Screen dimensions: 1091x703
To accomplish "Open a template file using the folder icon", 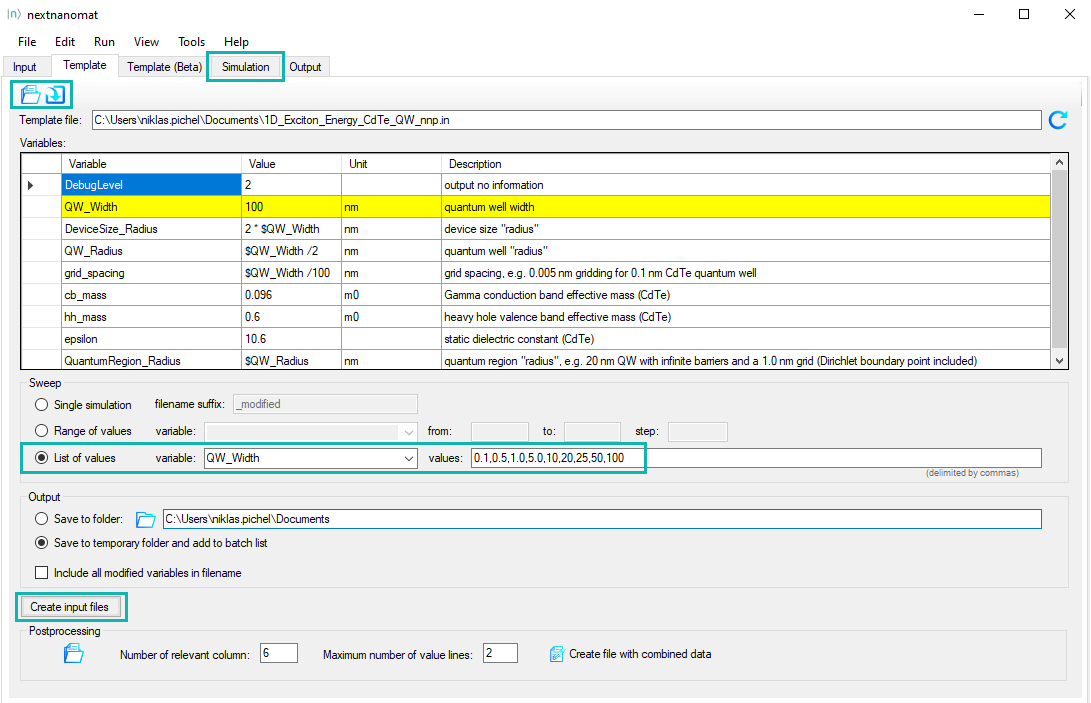I will (x=29, y=94).
